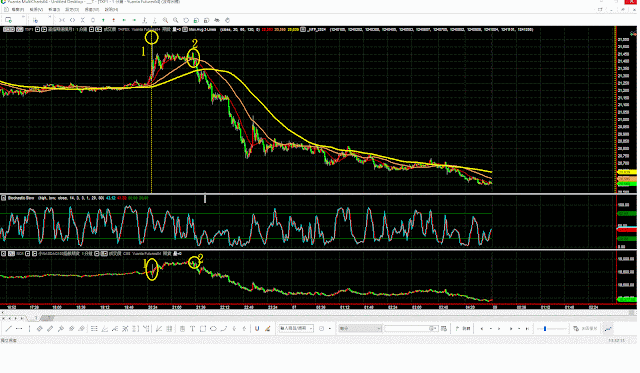Click the compress bar spacing icon
This screenshot has height=373, width=640.
coord(62,20)
